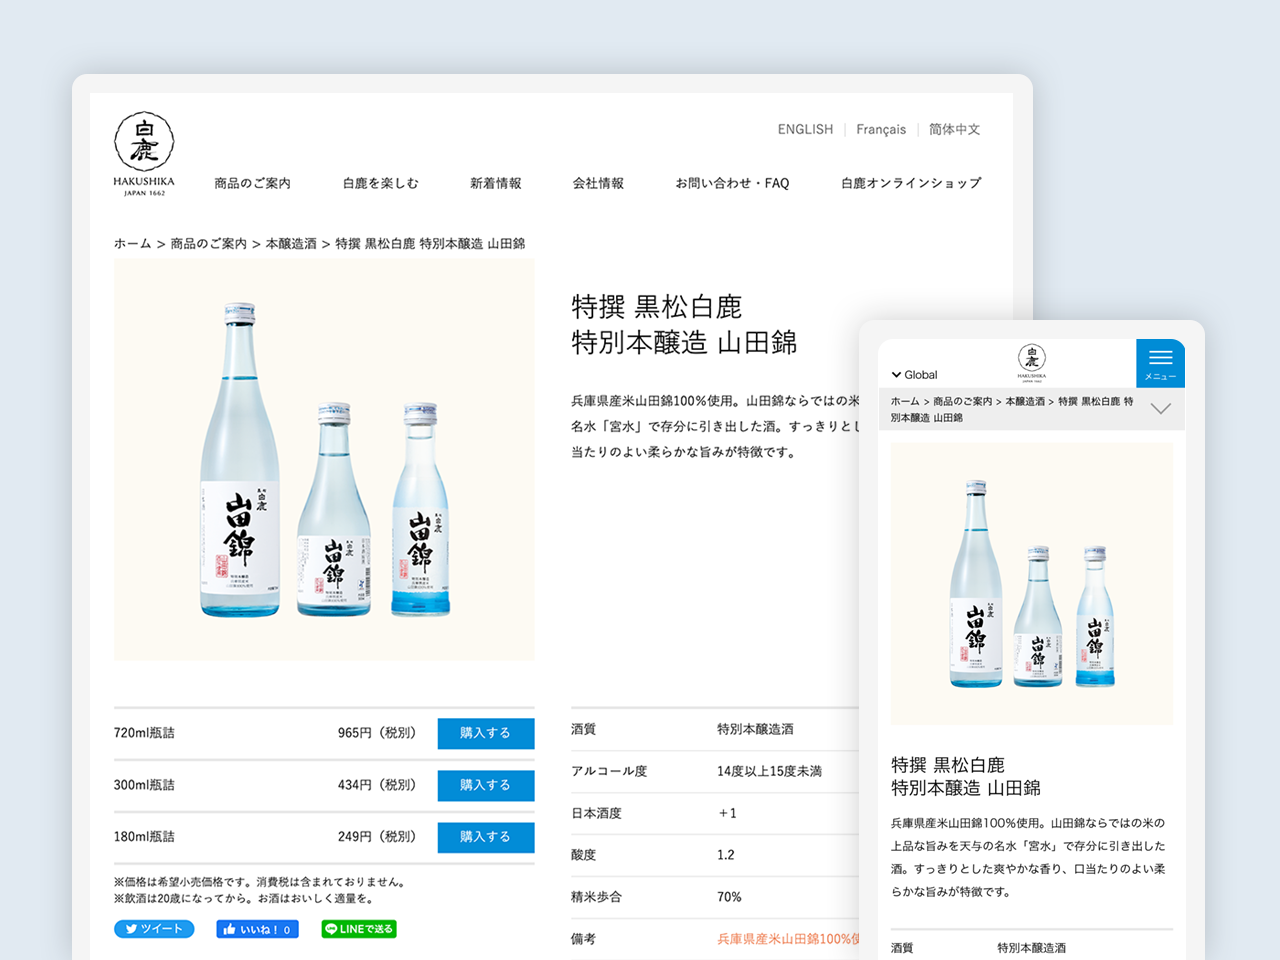Click the Hakushika logo in mobile header
Viewport: 1280px width, 960px height.
[x=1031, y=362]
